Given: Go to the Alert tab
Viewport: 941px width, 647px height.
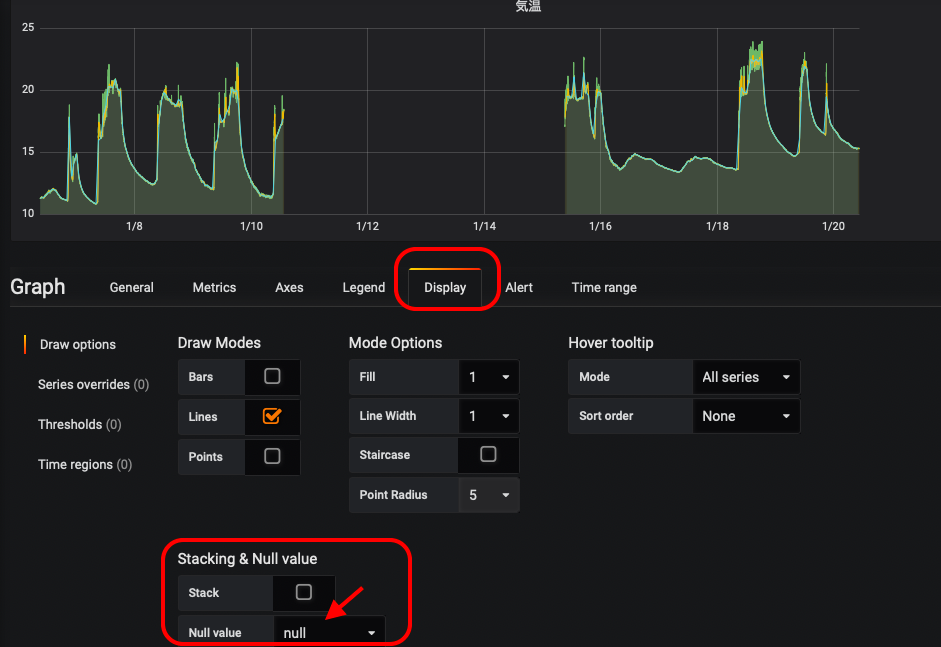Looking at the screenshot, I should point(519,287).
